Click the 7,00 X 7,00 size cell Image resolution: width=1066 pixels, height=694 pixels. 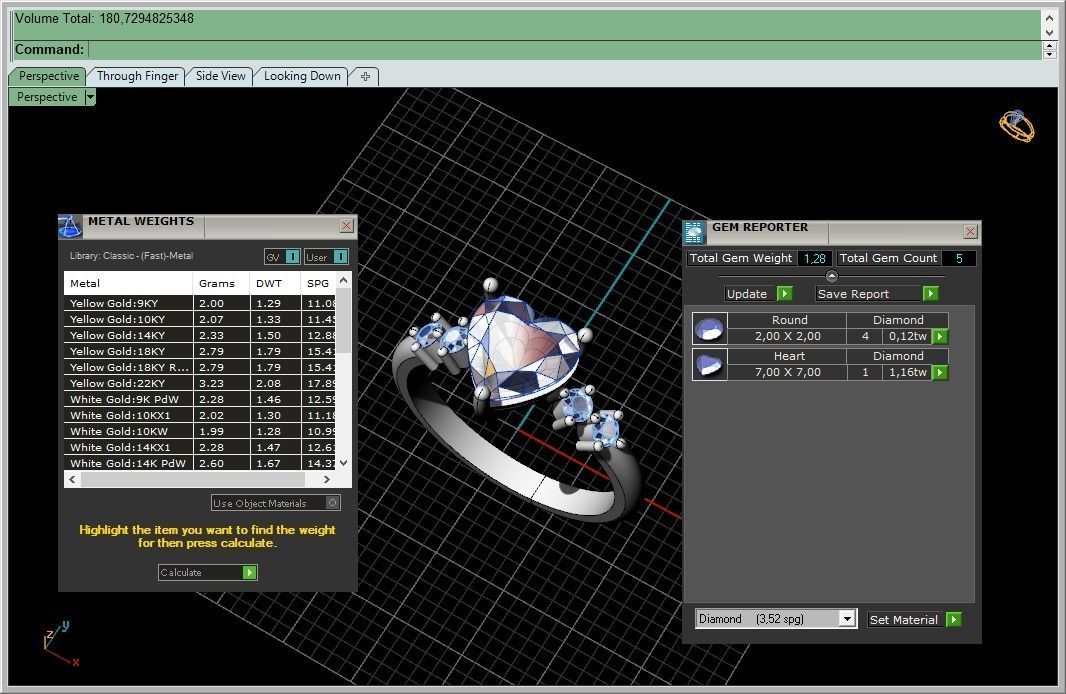point(787,372)
